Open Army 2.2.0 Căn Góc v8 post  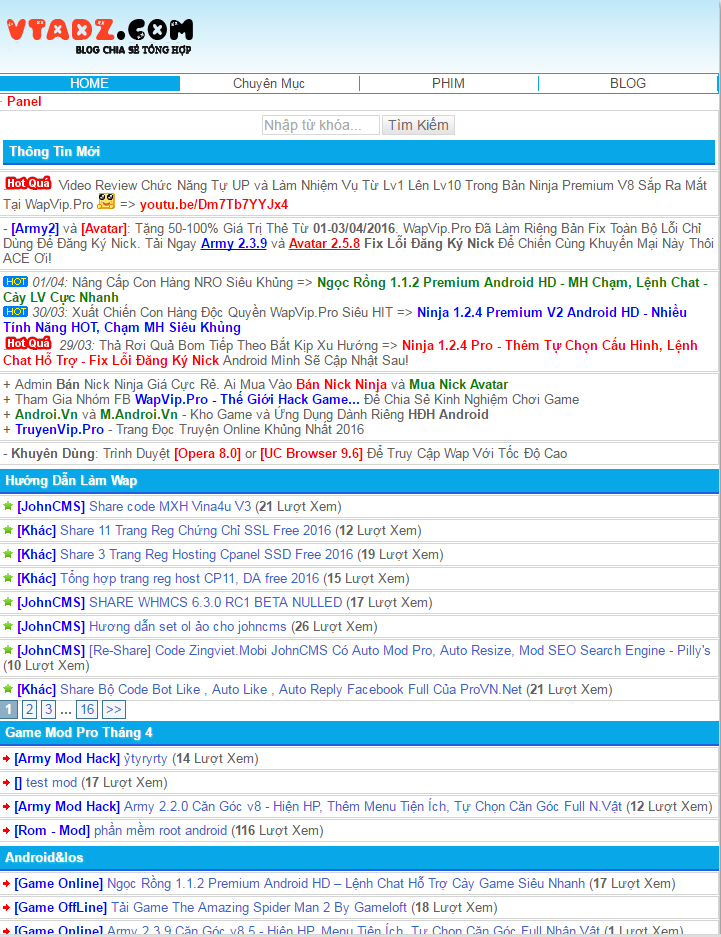(x=373, y=806)
